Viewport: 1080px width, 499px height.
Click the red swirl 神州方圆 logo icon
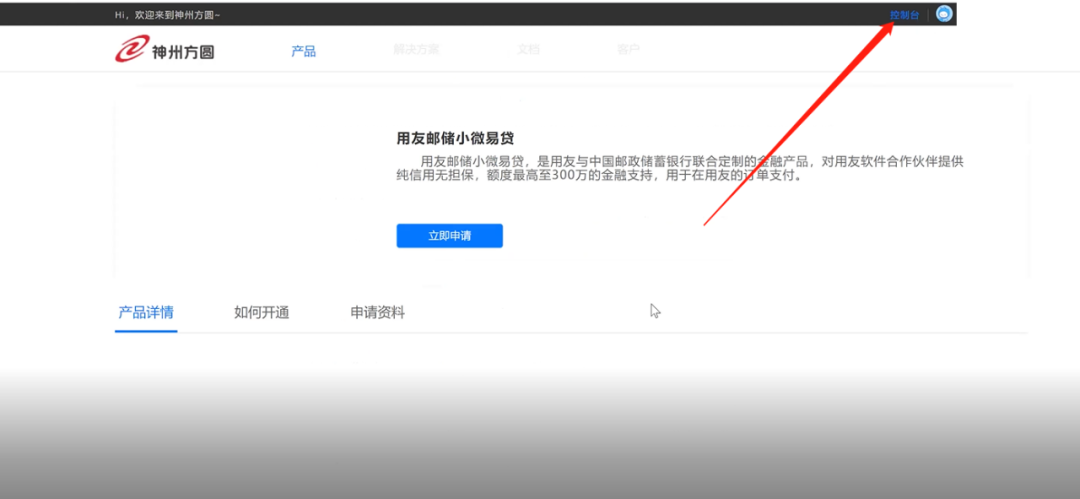[x=130, y=49]
